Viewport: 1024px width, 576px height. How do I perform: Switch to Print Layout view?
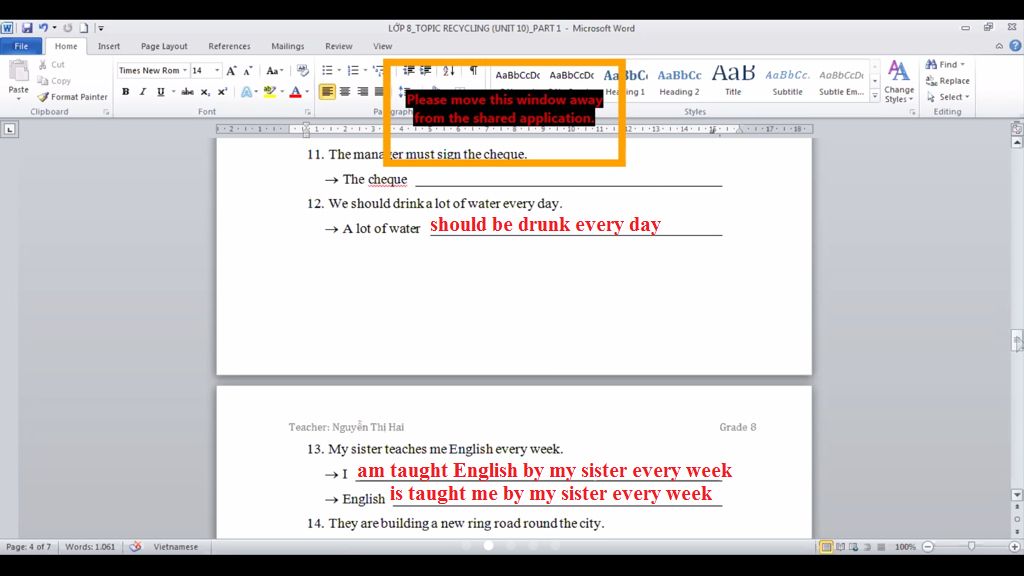(x=826, y=547)
